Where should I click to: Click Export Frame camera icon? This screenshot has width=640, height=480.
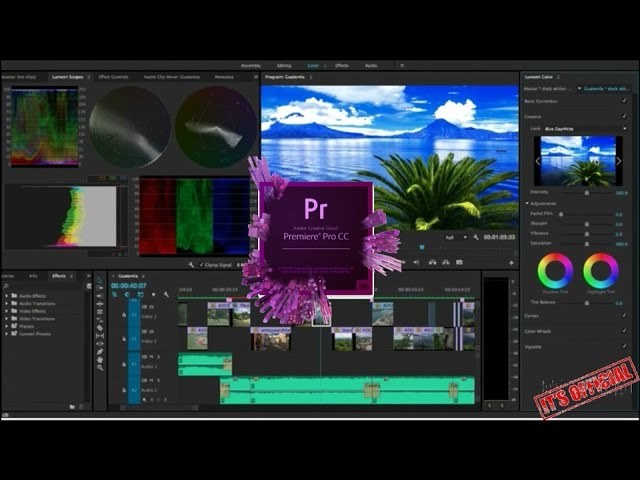pyautogui.click(x=460, y=262)
